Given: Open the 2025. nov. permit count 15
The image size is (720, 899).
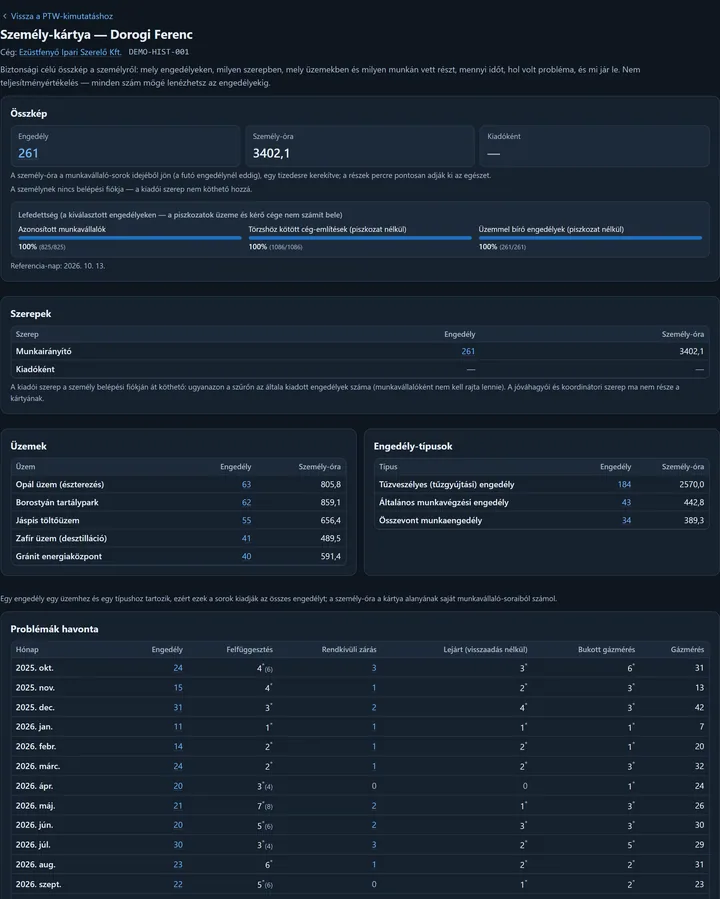Looking at the screenshot, I should 178,687.
